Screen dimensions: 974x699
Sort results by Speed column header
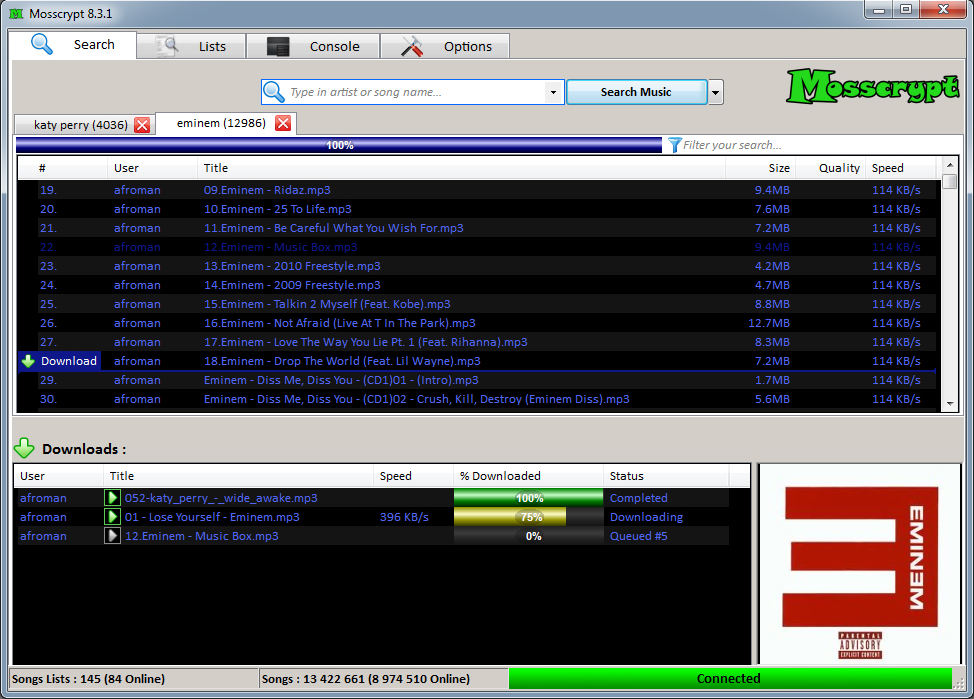click(901, 168)
